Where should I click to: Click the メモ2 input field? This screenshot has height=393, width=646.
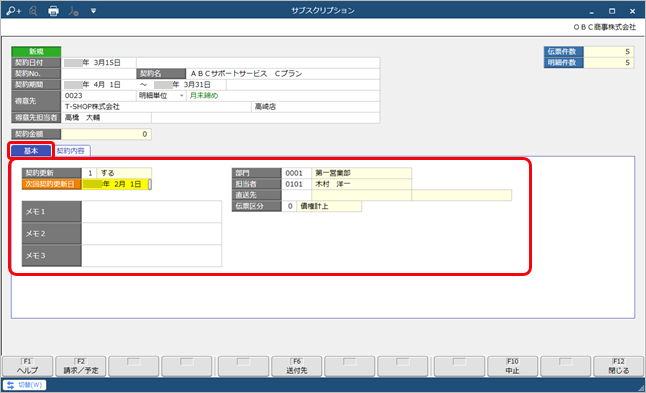pos(151,234)
